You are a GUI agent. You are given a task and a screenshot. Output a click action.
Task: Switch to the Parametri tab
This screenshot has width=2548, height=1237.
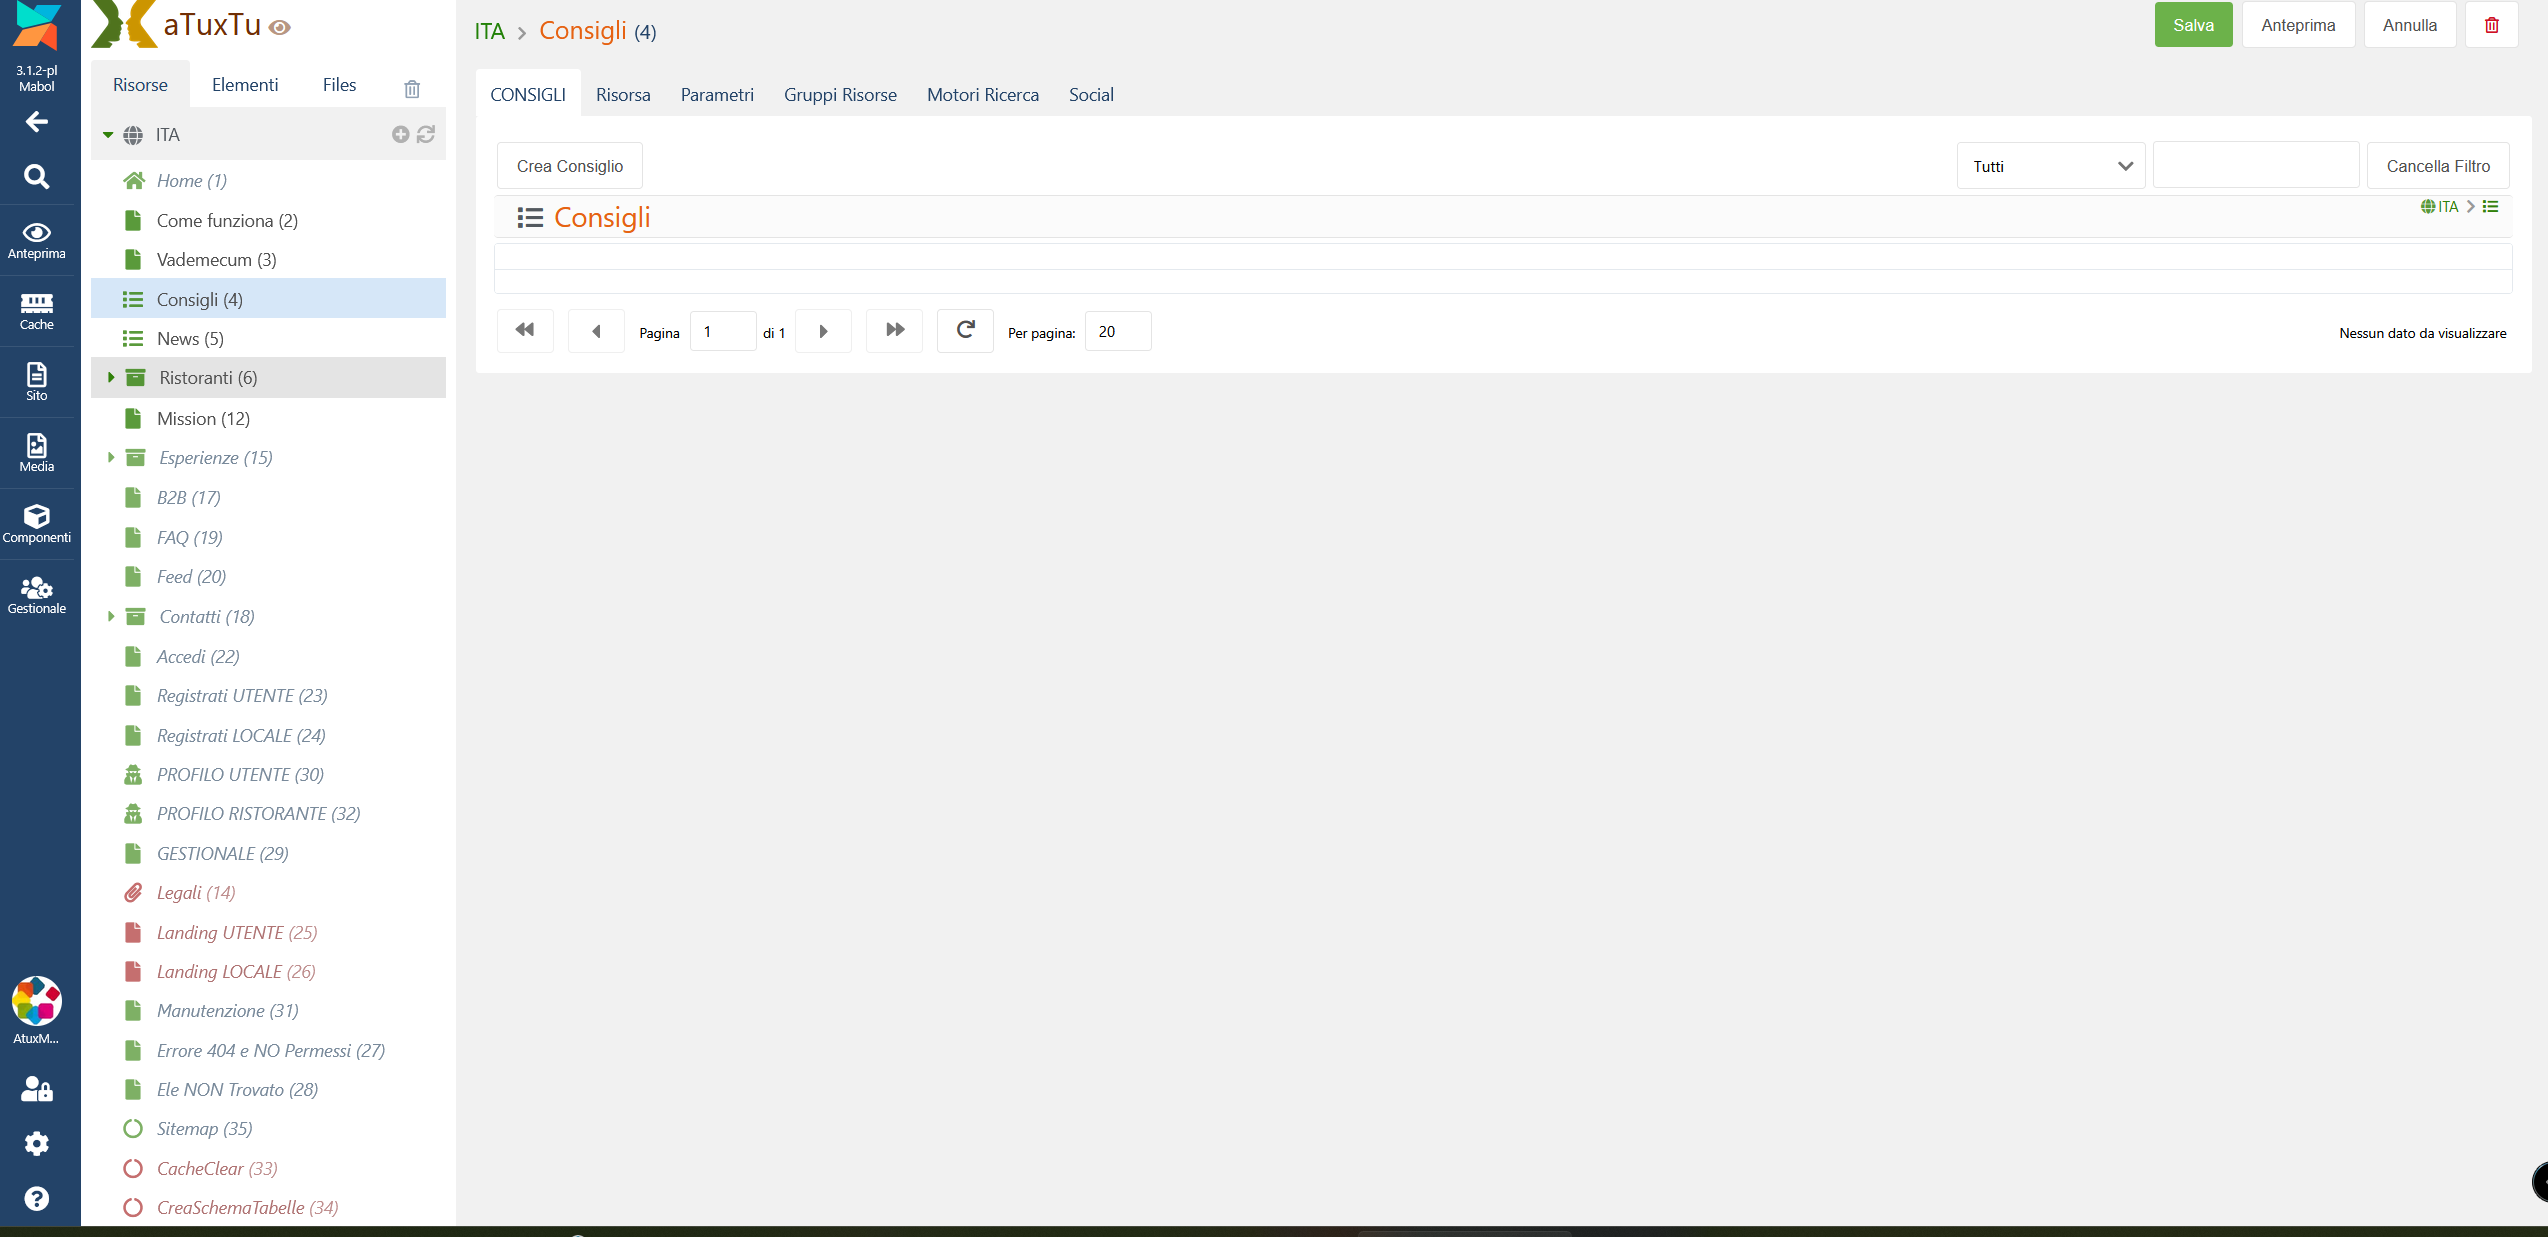click(717, 95)
